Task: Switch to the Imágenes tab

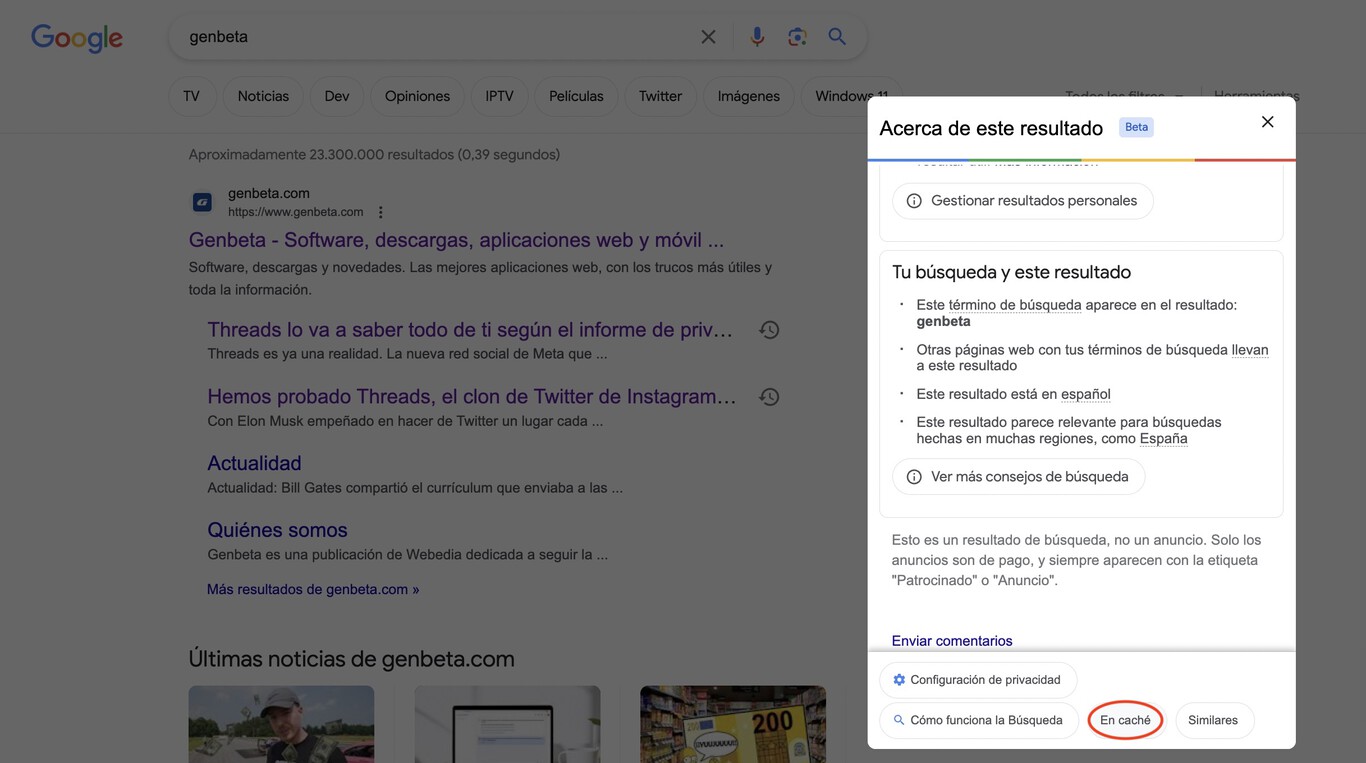Action: [748, 95]
